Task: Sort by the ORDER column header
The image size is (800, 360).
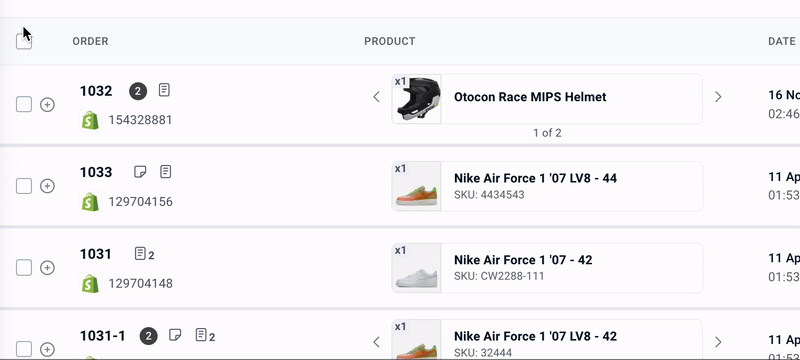Action: (x=90, y=41)
